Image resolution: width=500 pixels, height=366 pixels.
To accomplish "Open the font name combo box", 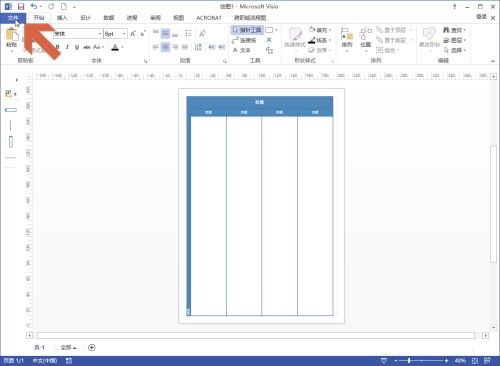I will click(x=78, y=34).
